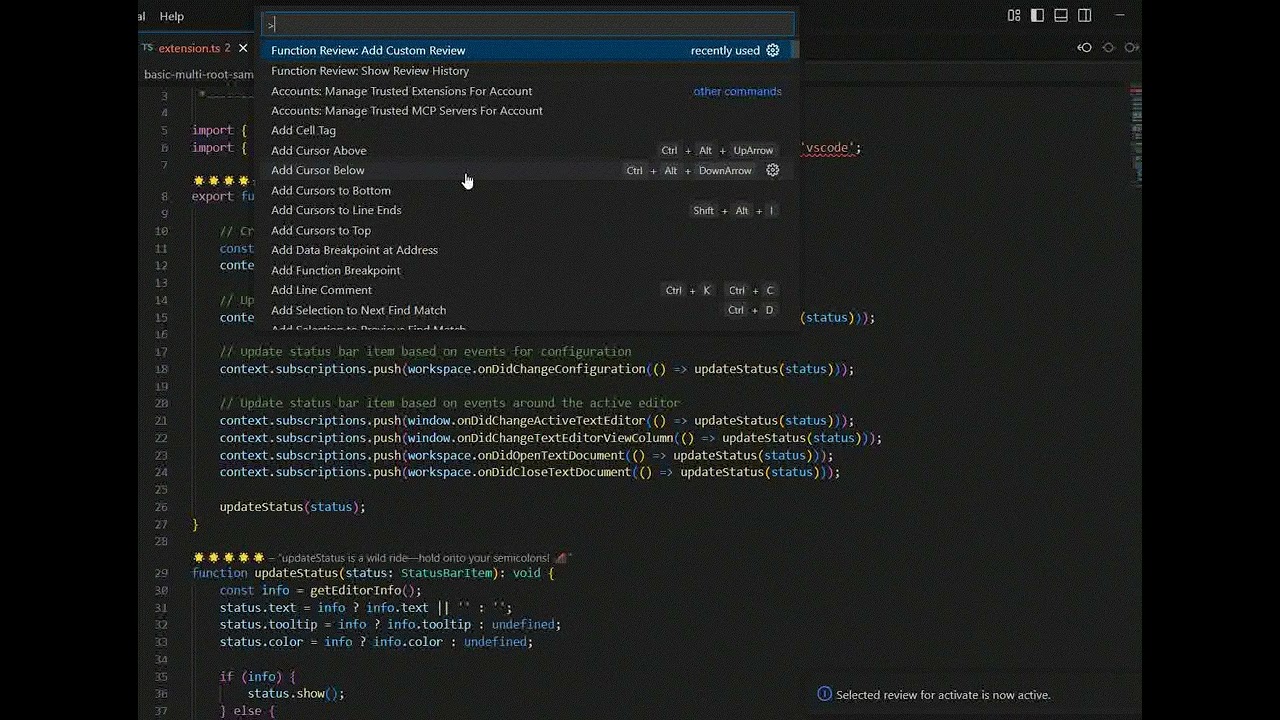Switch to extension.ts tab
The height and width of the screenshot is (720, 1280).
[194, 48]
